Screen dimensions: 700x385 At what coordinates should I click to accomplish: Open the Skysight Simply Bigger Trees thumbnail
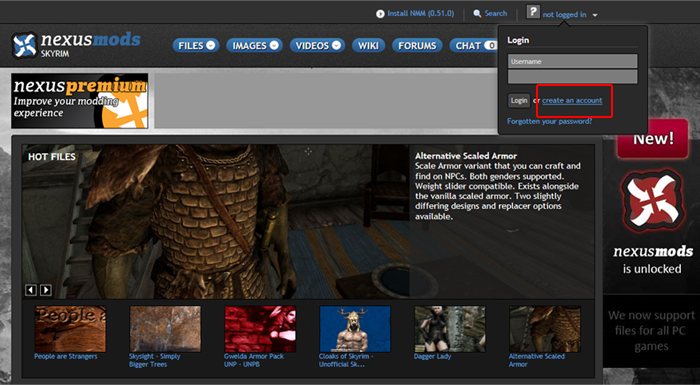[x=165, y=329]
